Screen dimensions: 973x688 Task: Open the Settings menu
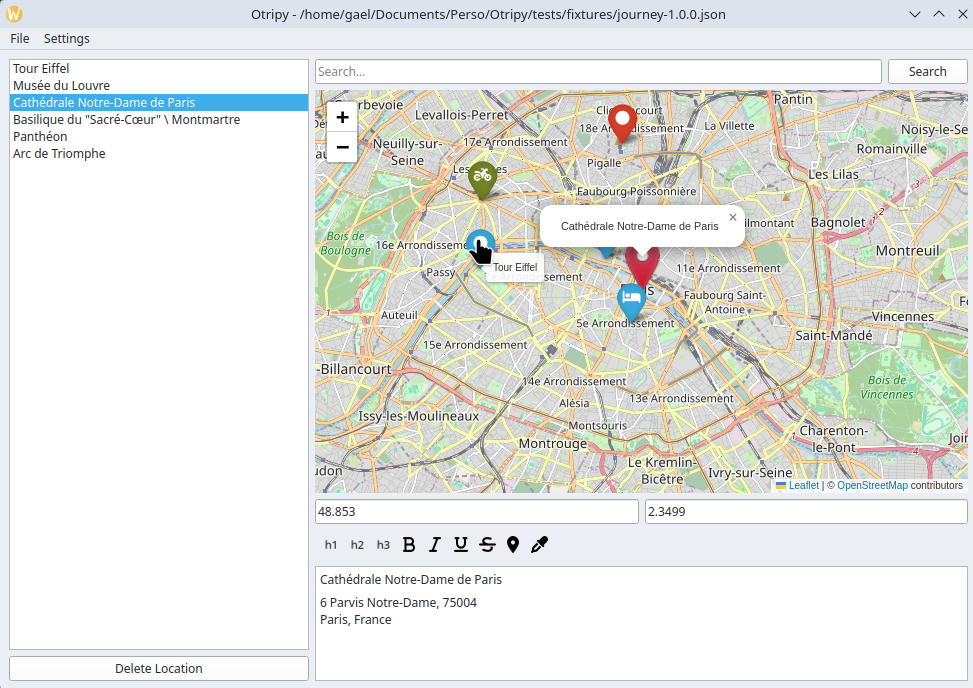[x=66, y=38]
